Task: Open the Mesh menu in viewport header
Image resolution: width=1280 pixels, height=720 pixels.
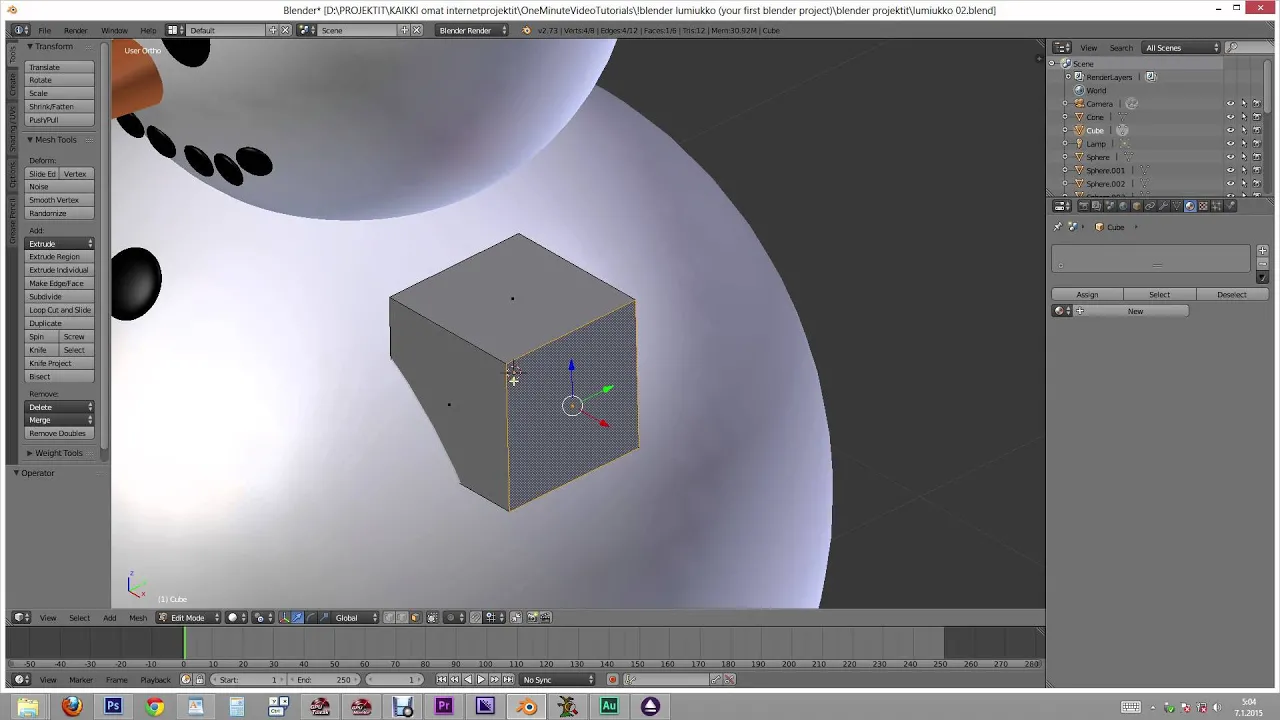Action: 138,618
